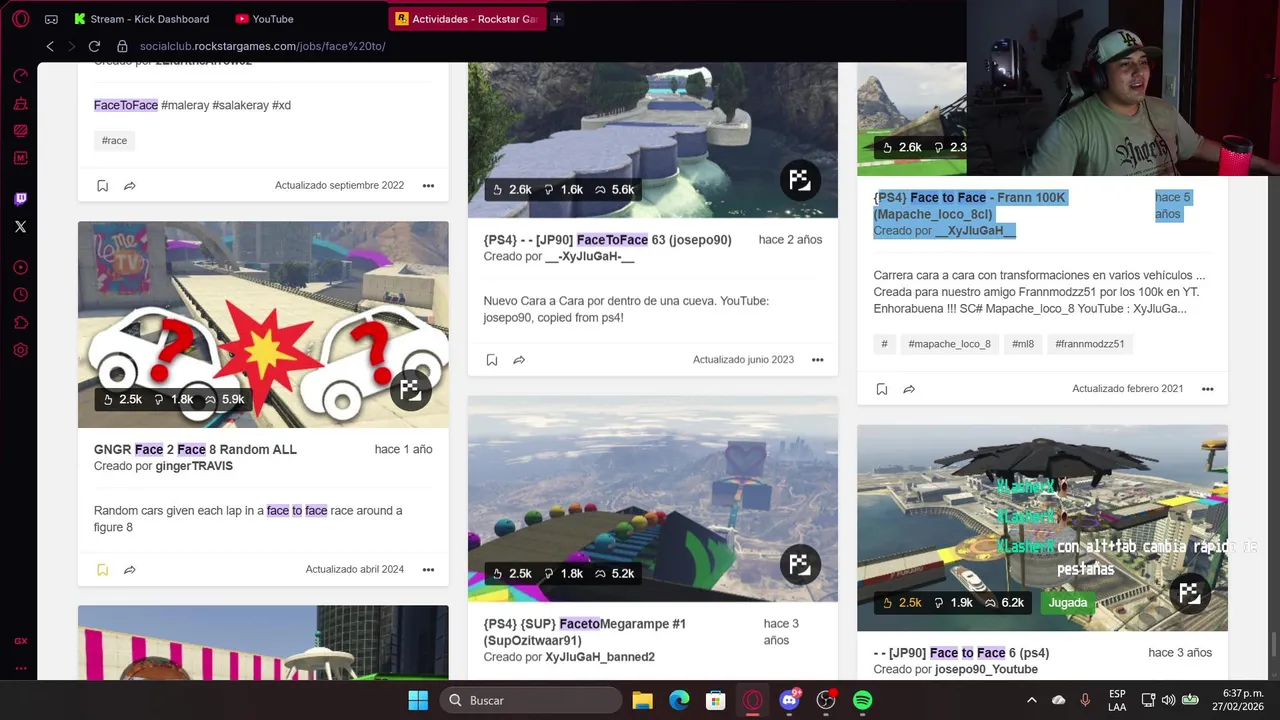Click the thumbs-up icon on GNGR thumbnail
The height and width of the screenshot is (720, 1280).
tap(108, 399)
